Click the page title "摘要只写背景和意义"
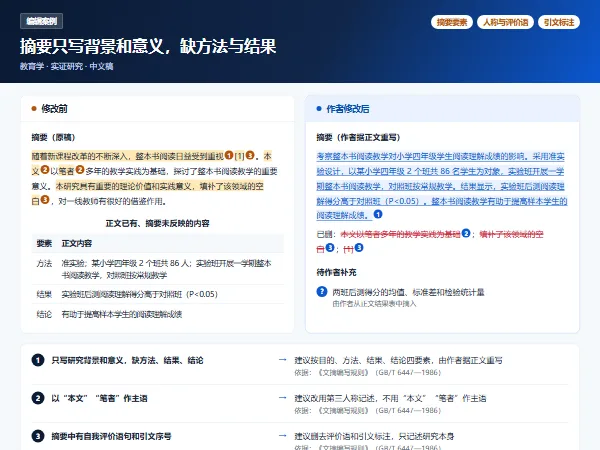Screen dimensions: 600x450 (x=148, y=46)
